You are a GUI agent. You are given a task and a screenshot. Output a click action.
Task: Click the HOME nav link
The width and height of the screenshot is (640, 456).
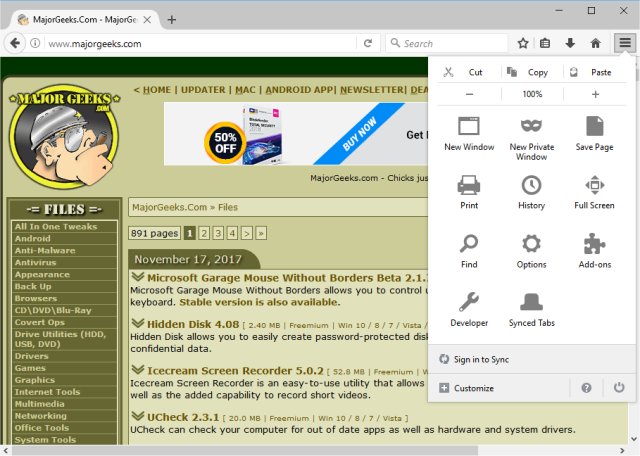tap(157, 90)
